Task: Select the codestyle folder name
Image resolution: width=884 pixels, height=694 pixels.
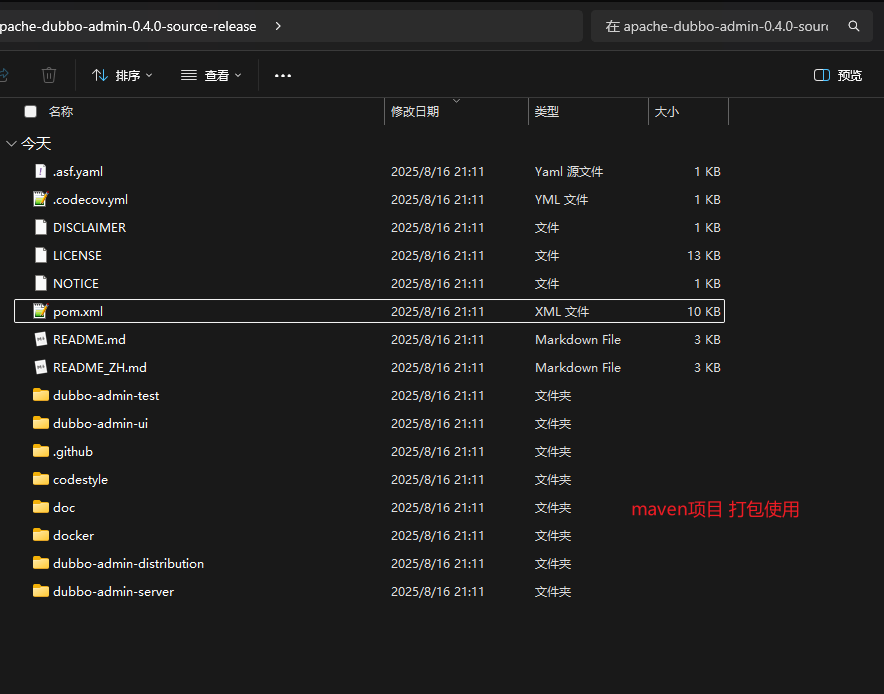Action: [80, 480]
